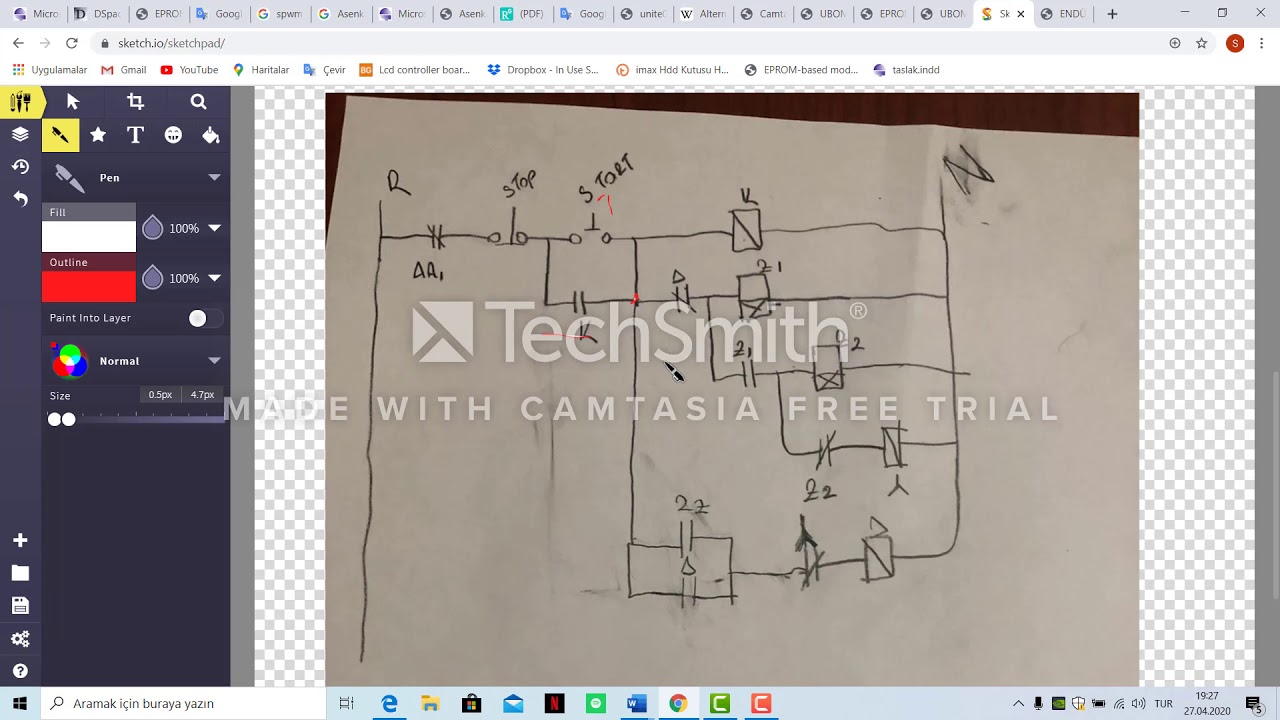Image resolution: width=1280 pixels, height=720 pixels.
Task: Click the Save disk icon in sidebar
Action: tap(20, 605)
